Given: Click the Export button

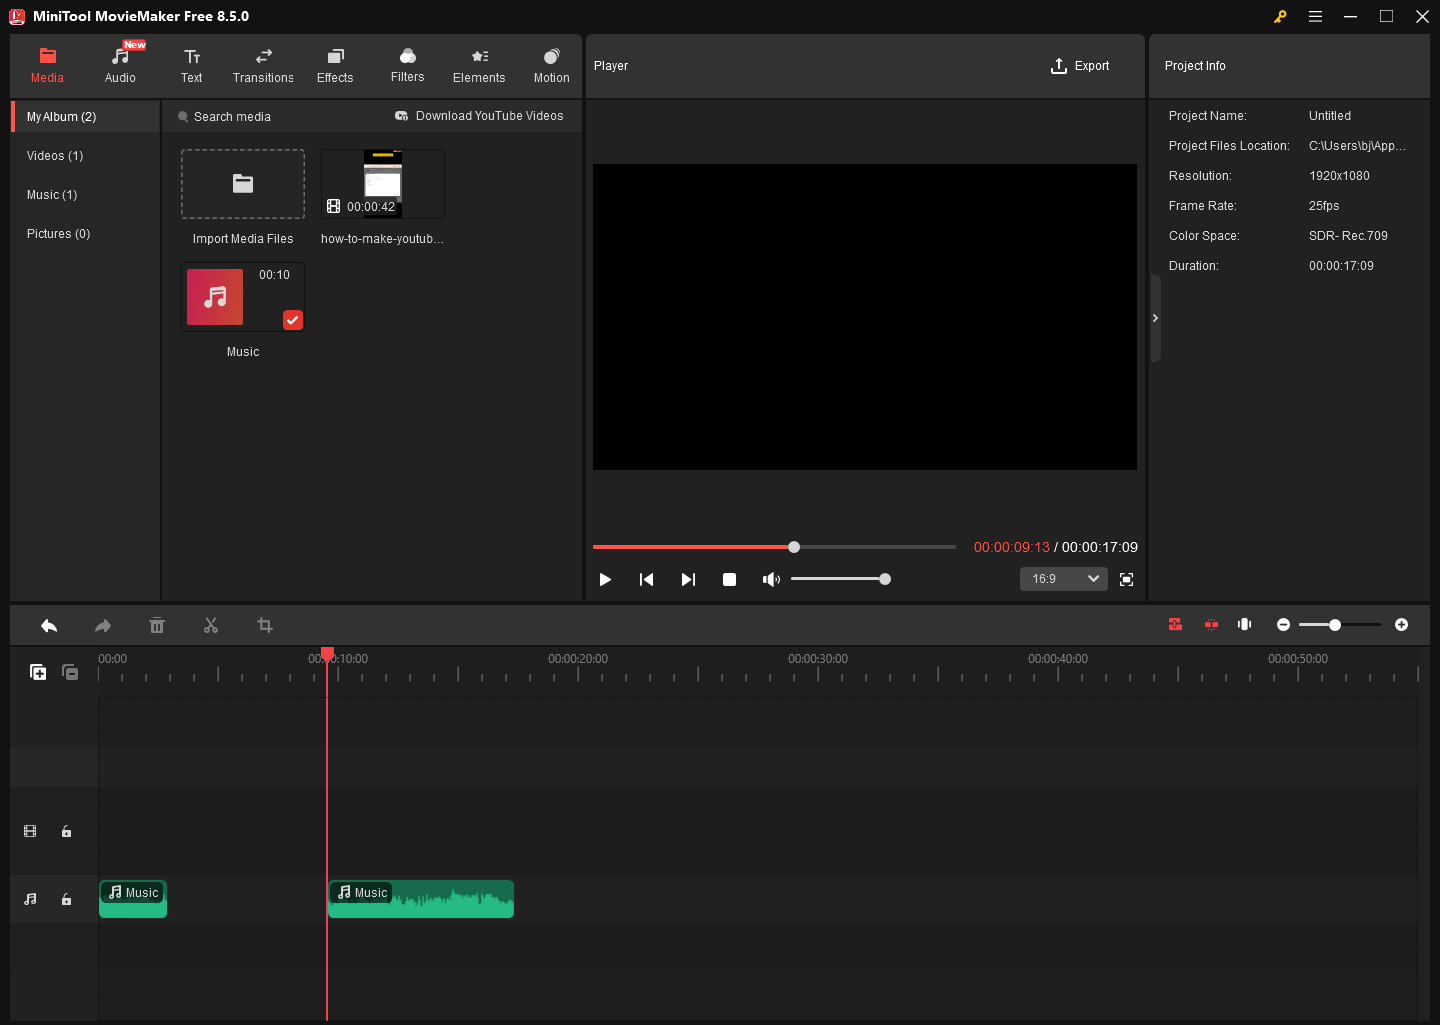Looking at the screenshot, I should [x=1080, y=65].
